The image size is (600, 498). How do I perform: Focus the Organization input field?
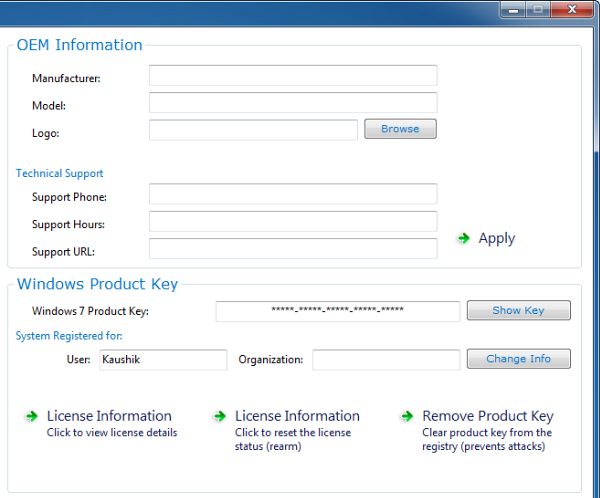coord(386,360)
